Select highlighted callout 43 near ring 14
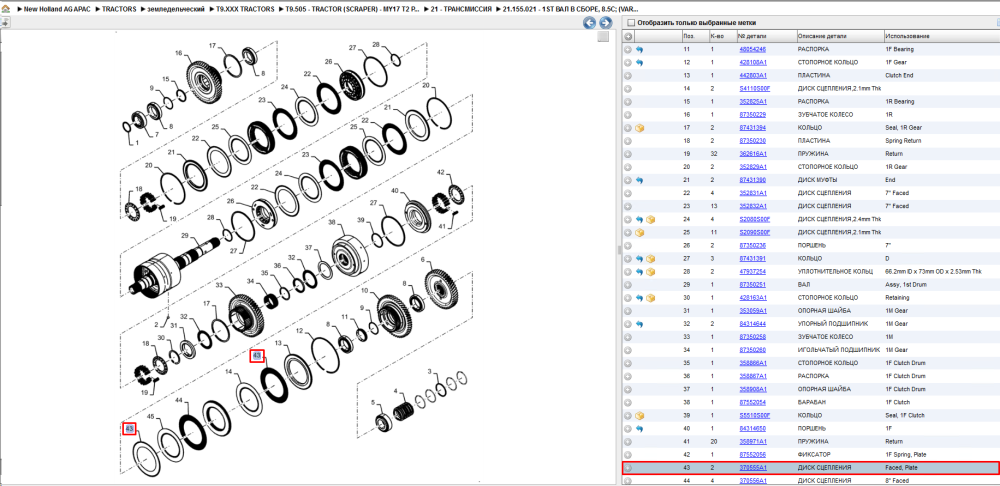The width and height of the screenshot is (1000, 486). pos(257,356)
